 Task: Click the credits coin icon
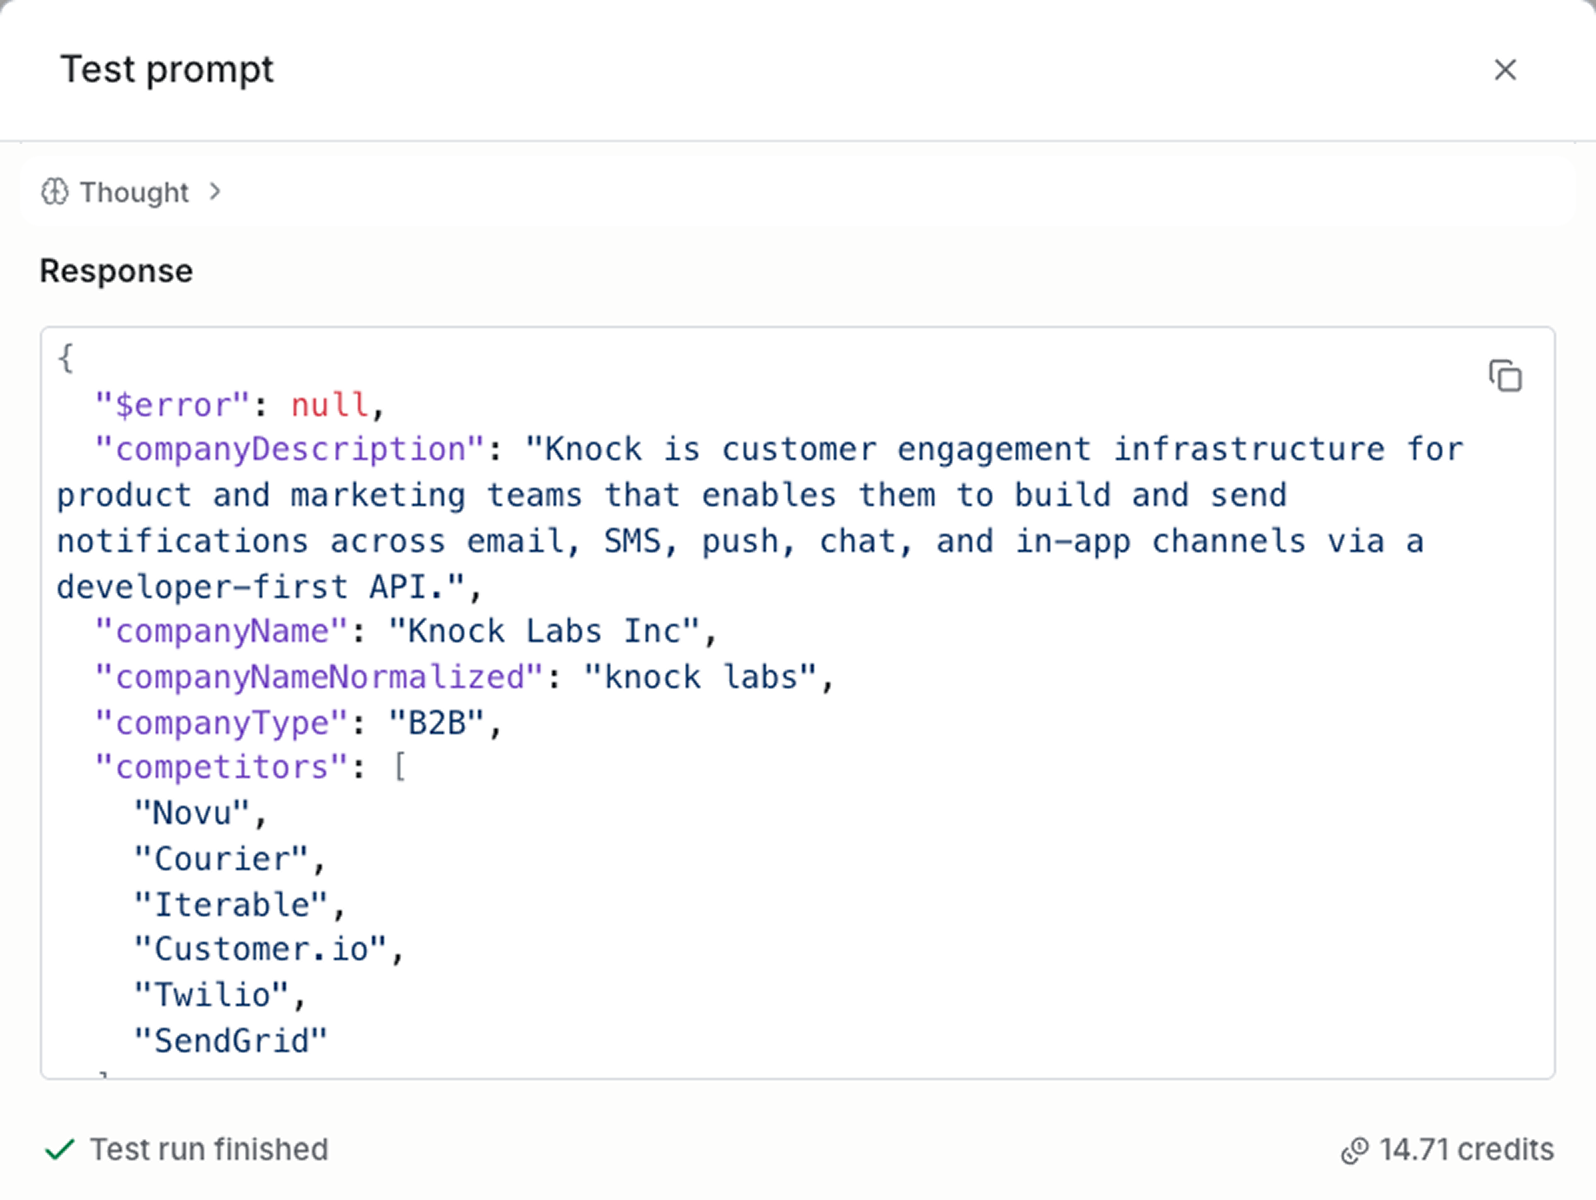tap(1355, 1151)
